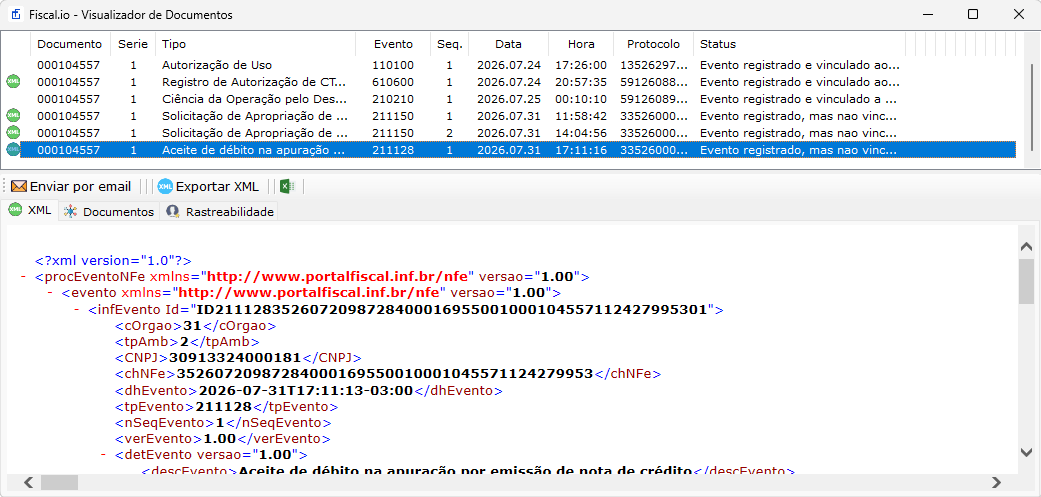Click the Exportar XML button
The height and width of the screenshot is (497, 1041).
(208, 186)
